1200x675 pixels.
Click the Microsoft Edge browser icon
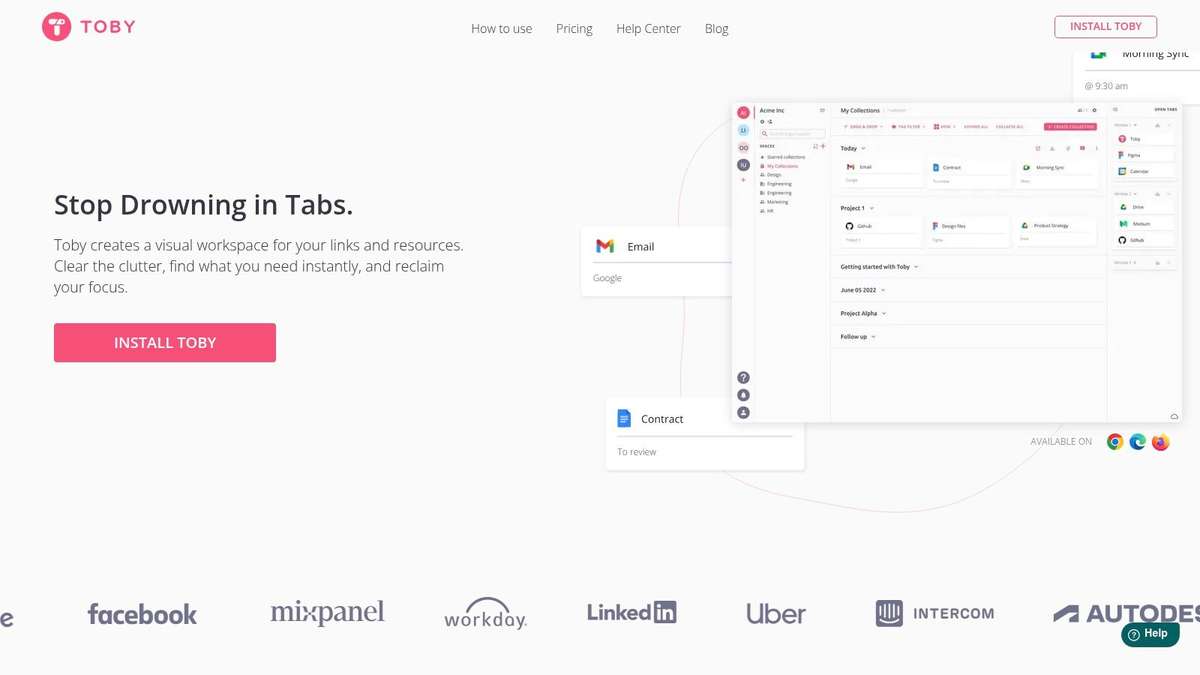pyautogui.click(x=1138, y=442)
